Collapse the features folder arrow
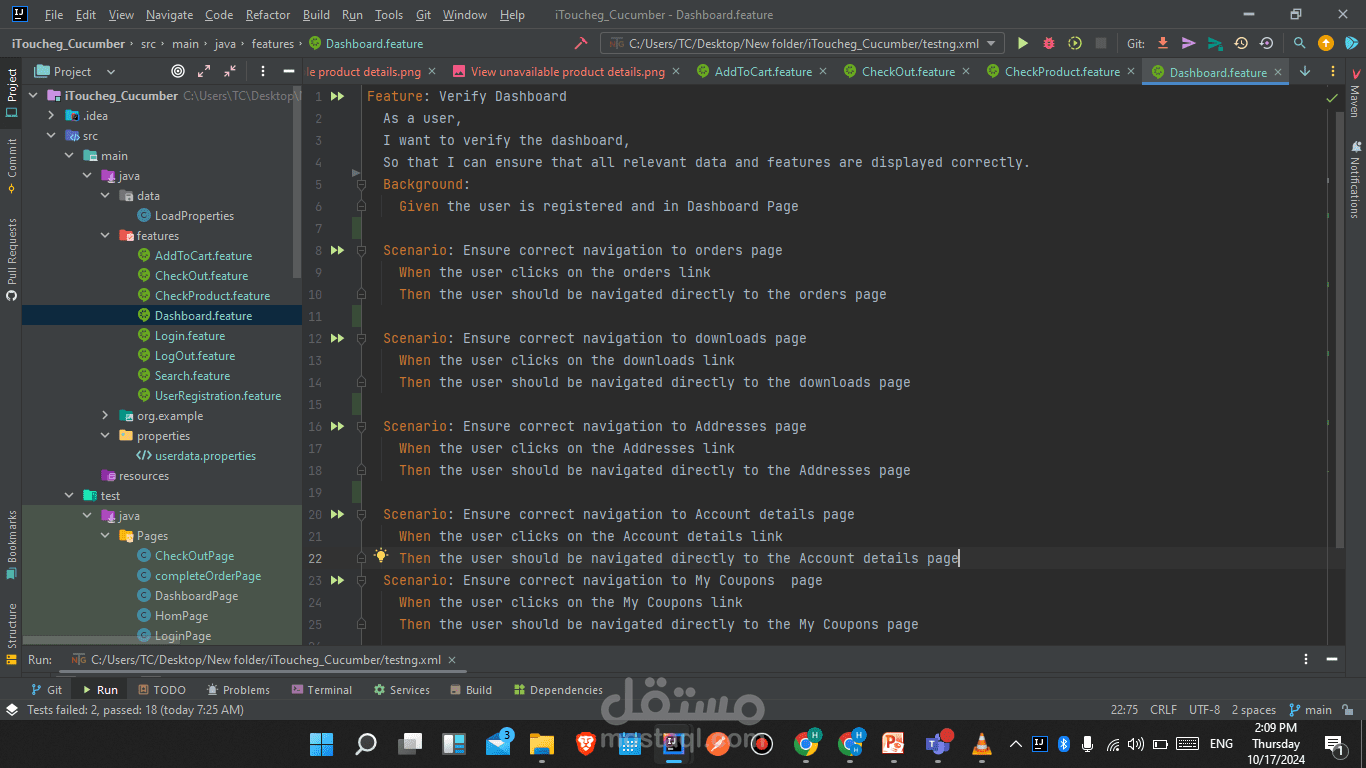This screenshot has width=1366, height=768. pyautogui.click(x=105, y=236)
